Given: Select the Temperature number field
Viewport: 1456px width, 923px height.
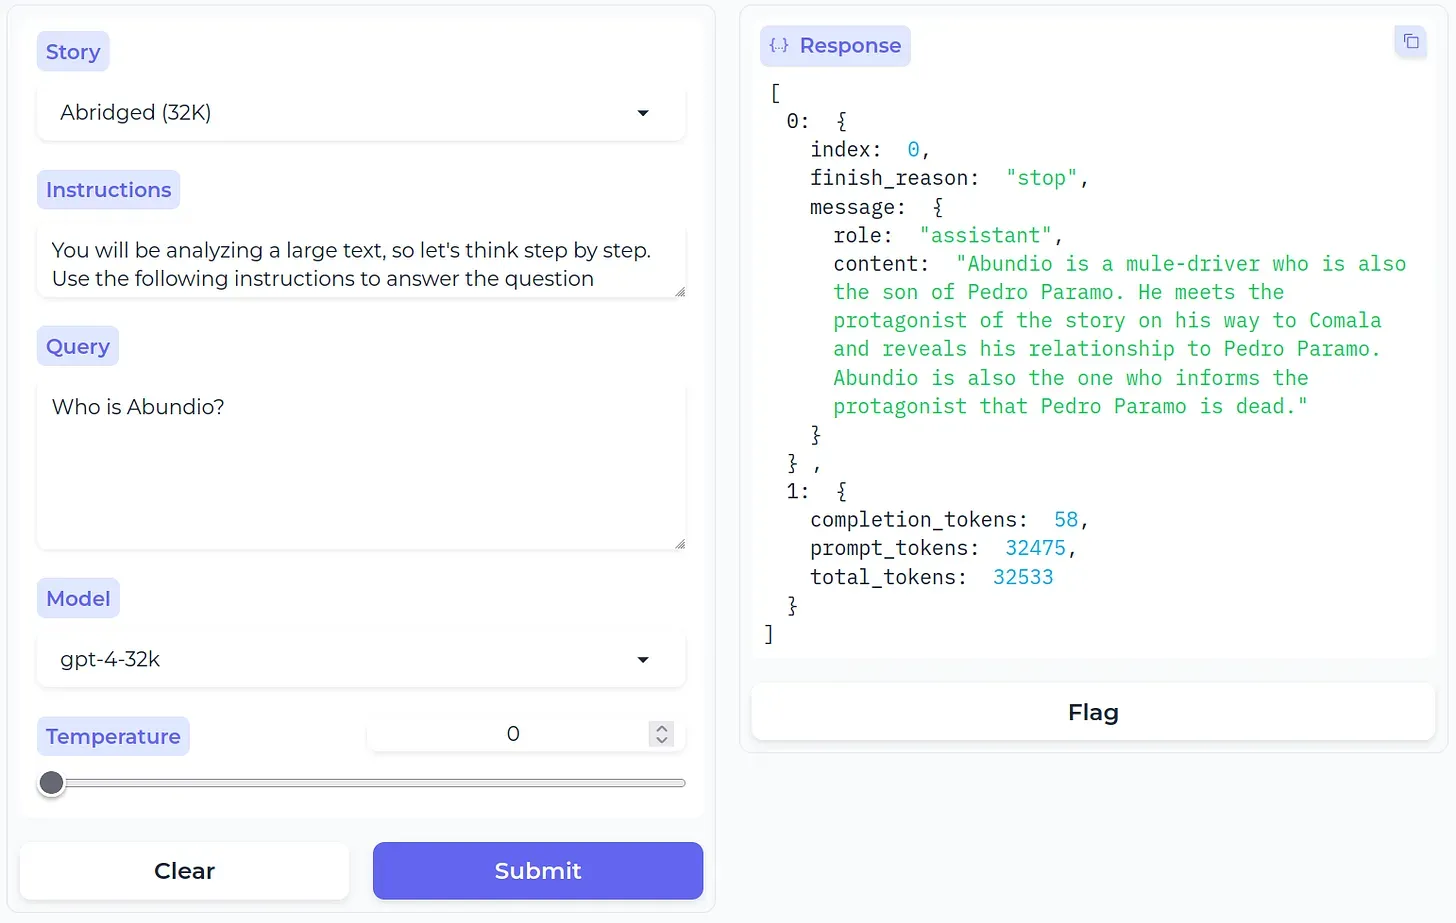Looking at the screenshot, I should tap(512, 734).
